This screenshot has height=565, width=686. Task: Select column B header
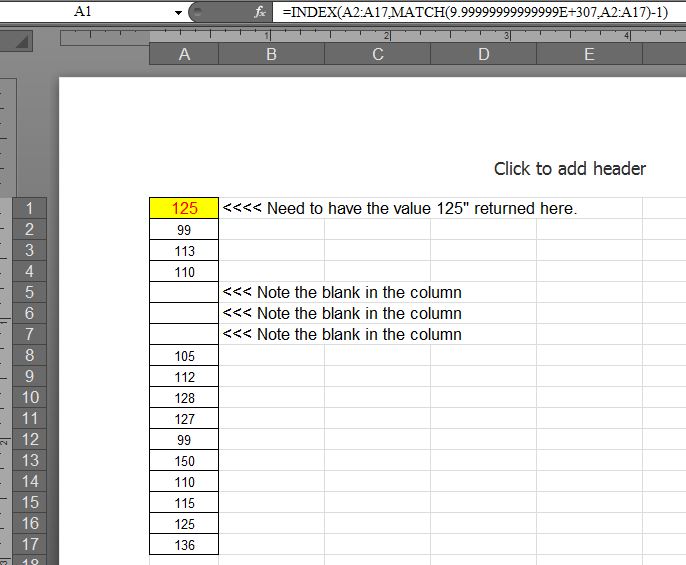271,55
